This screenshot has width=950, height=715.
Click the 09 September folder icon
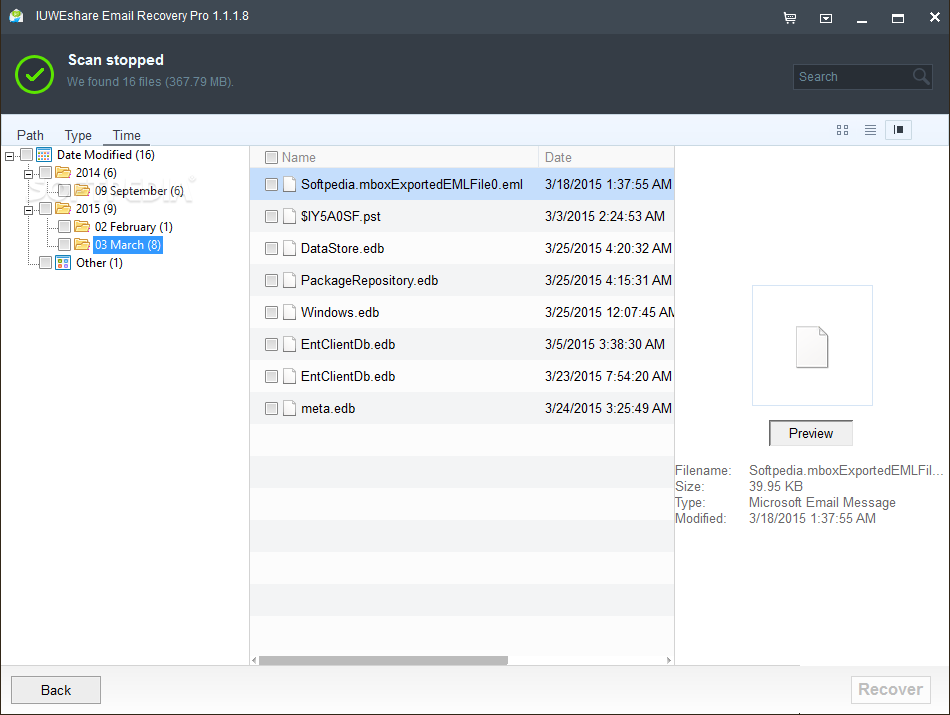click(x=82, y=191)
